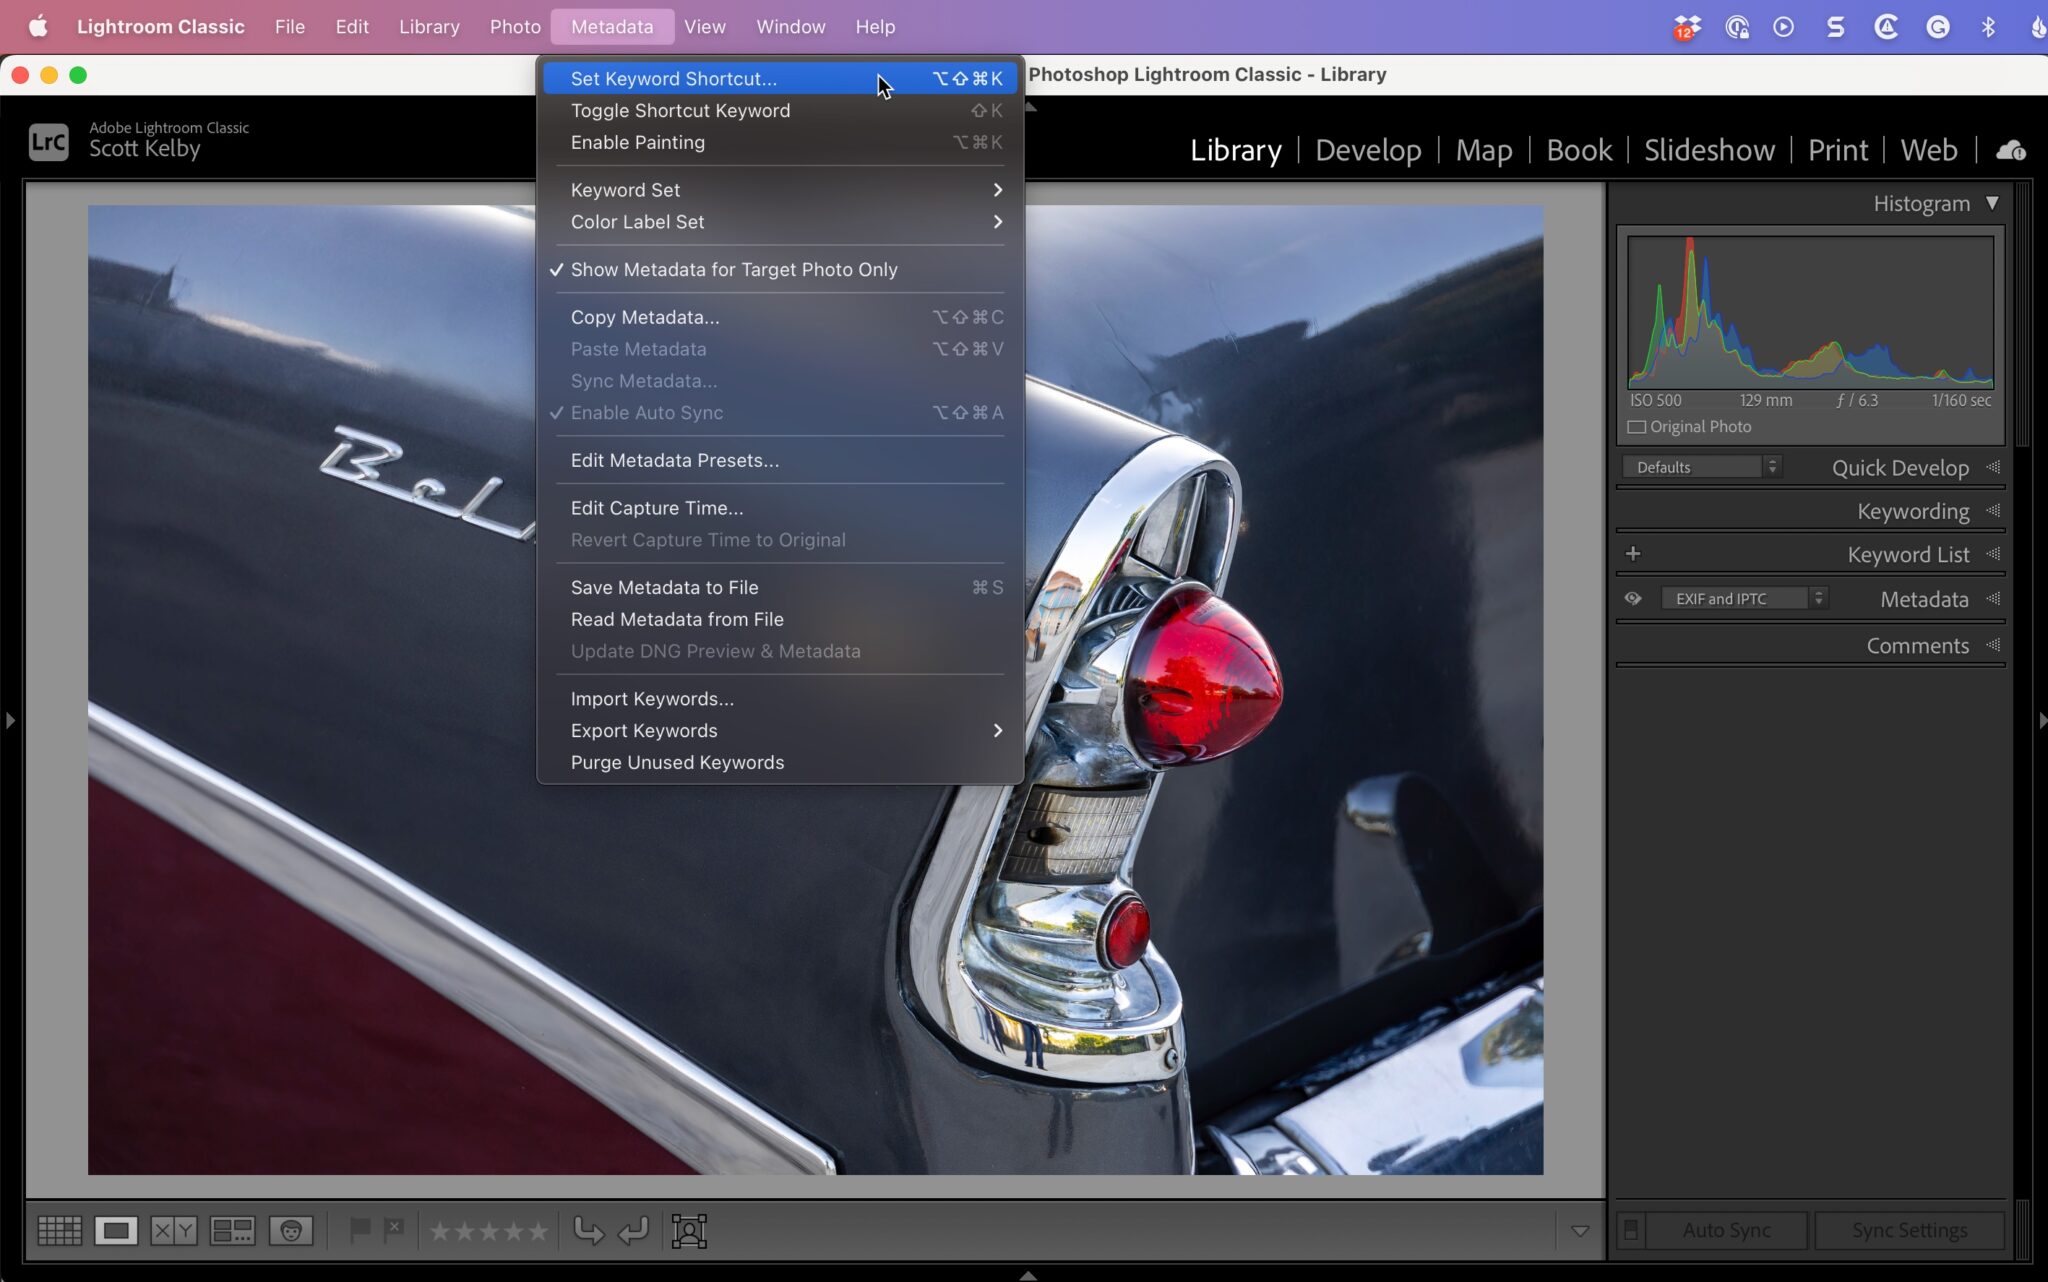Screen dimensions: 2048x1282
Task: Toggle Show Metadata for Target Photo Only
Action: click(x=733, y=269)
